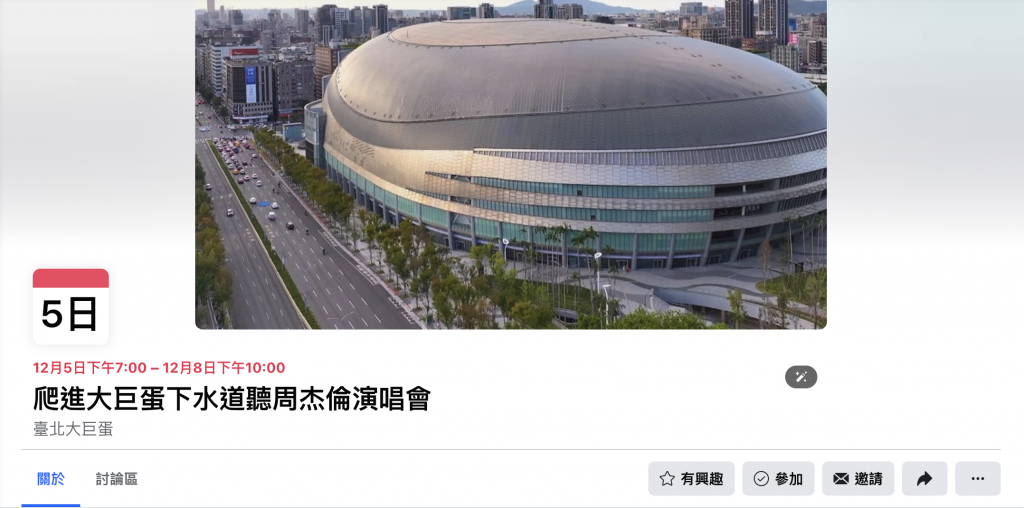Click the red header of the calendar icon
Screen dimensions: 1024x508
pyautogui.click(x=71, y=278)
